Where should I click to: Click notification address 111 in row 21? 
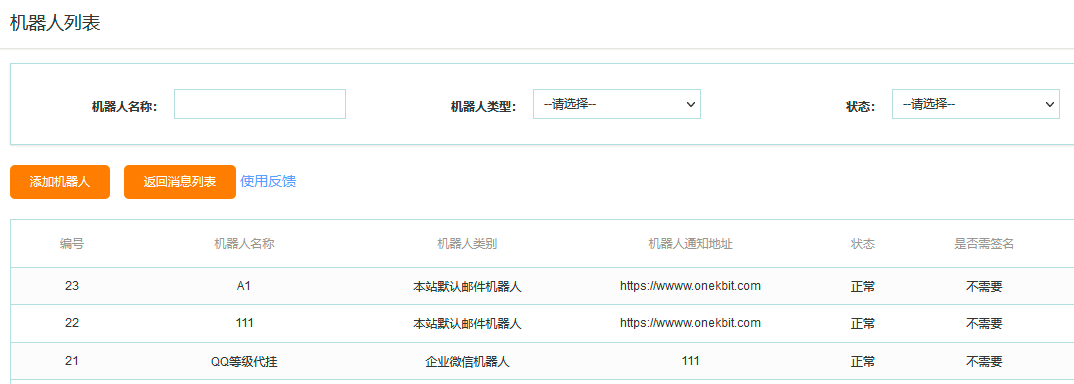click(x=690, y=361)
